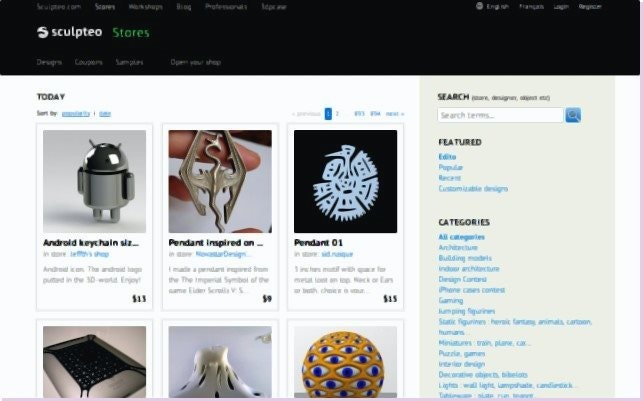Viewport: 643px width, 401px height.
Task: Open the Workshops menu item
Action: [x=145, y=7]
